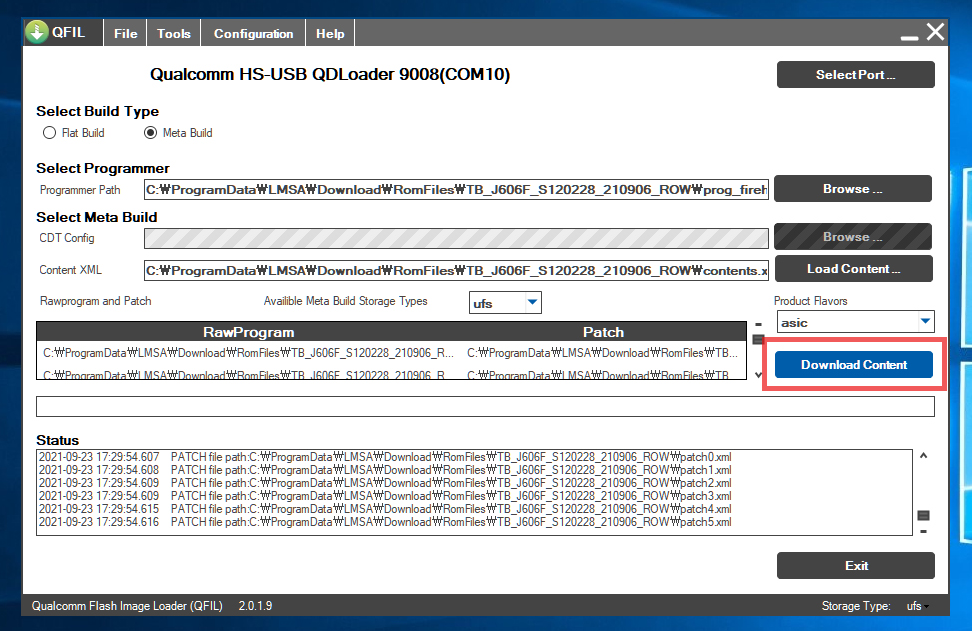
Task: Expand the asic Product Flavors dropdown
Action: pyautogui.click(x=925, y=322)
